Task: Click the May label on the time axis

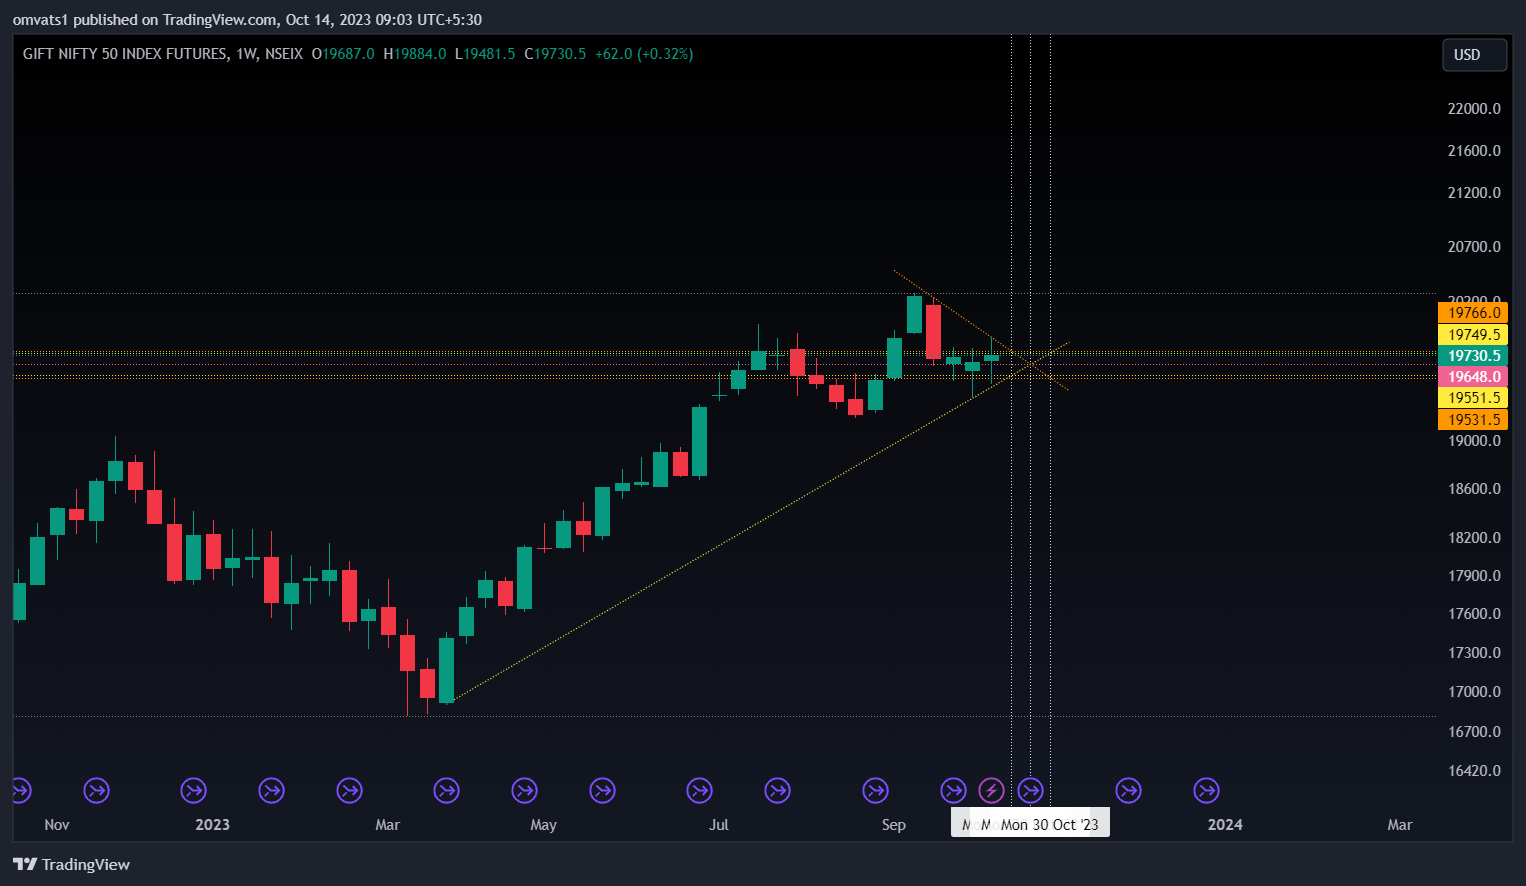Action: 543,825
